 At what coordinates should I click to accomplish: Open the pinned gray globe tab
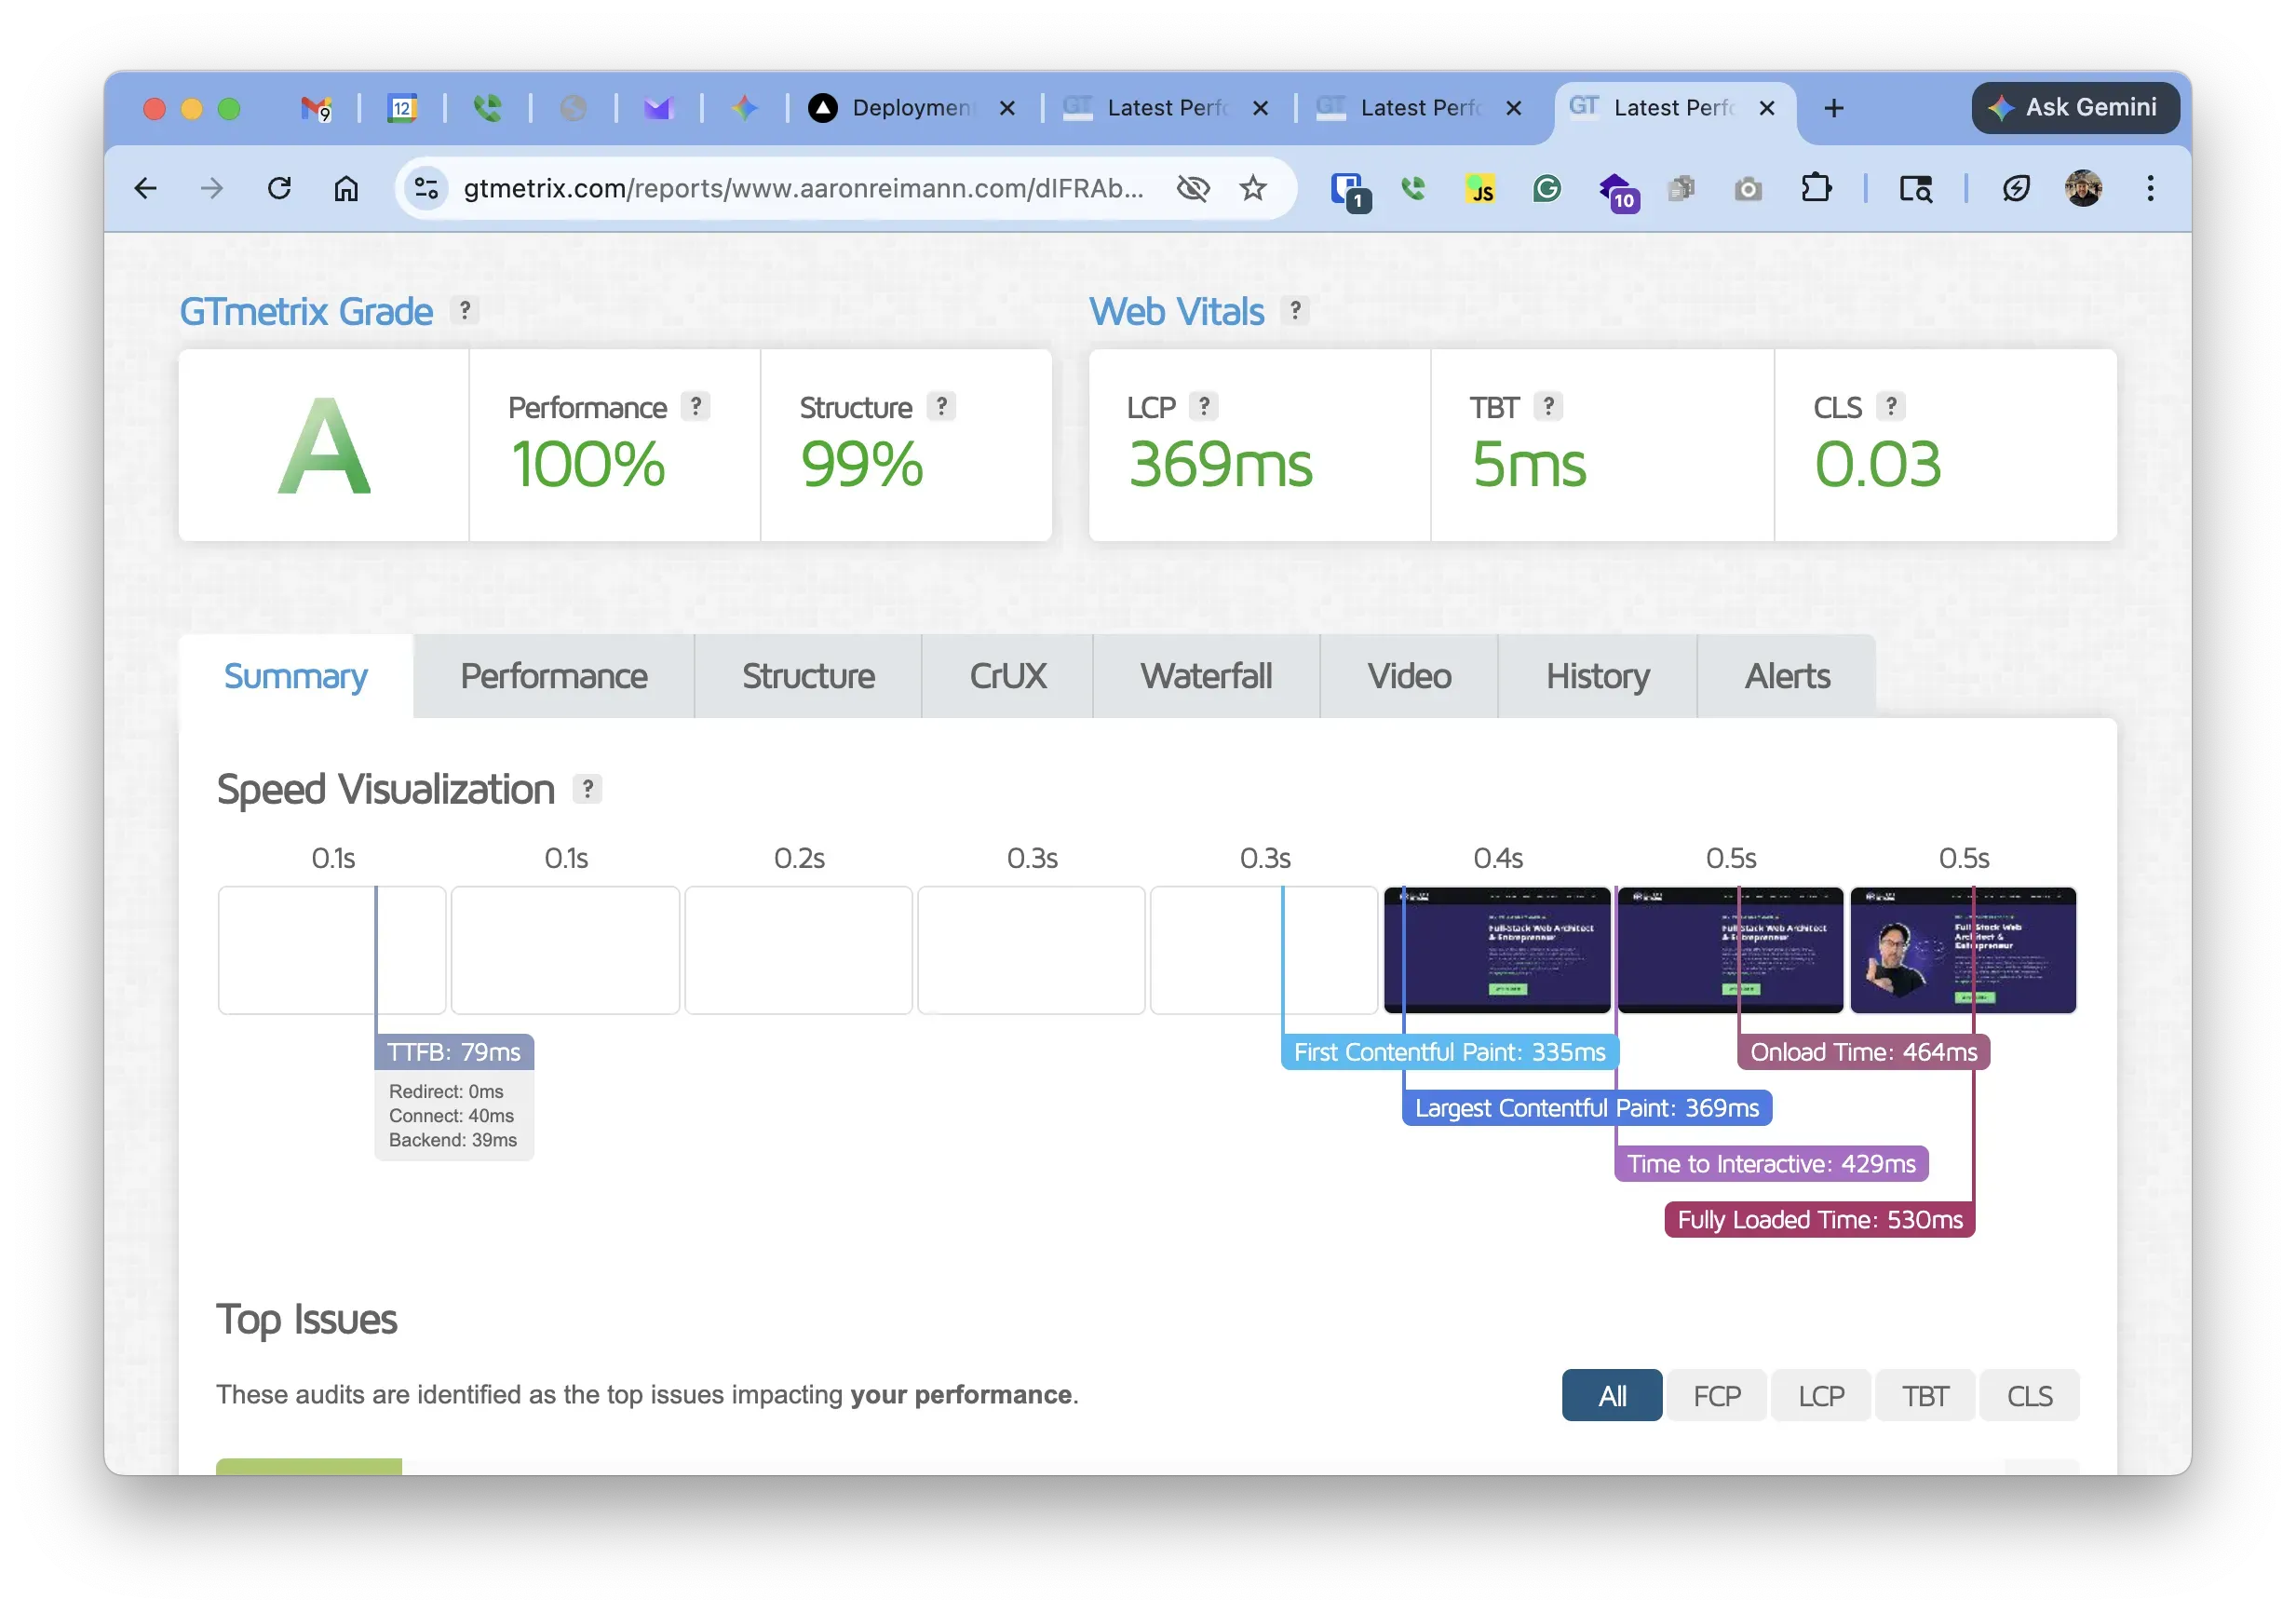[x=573, y=108]
